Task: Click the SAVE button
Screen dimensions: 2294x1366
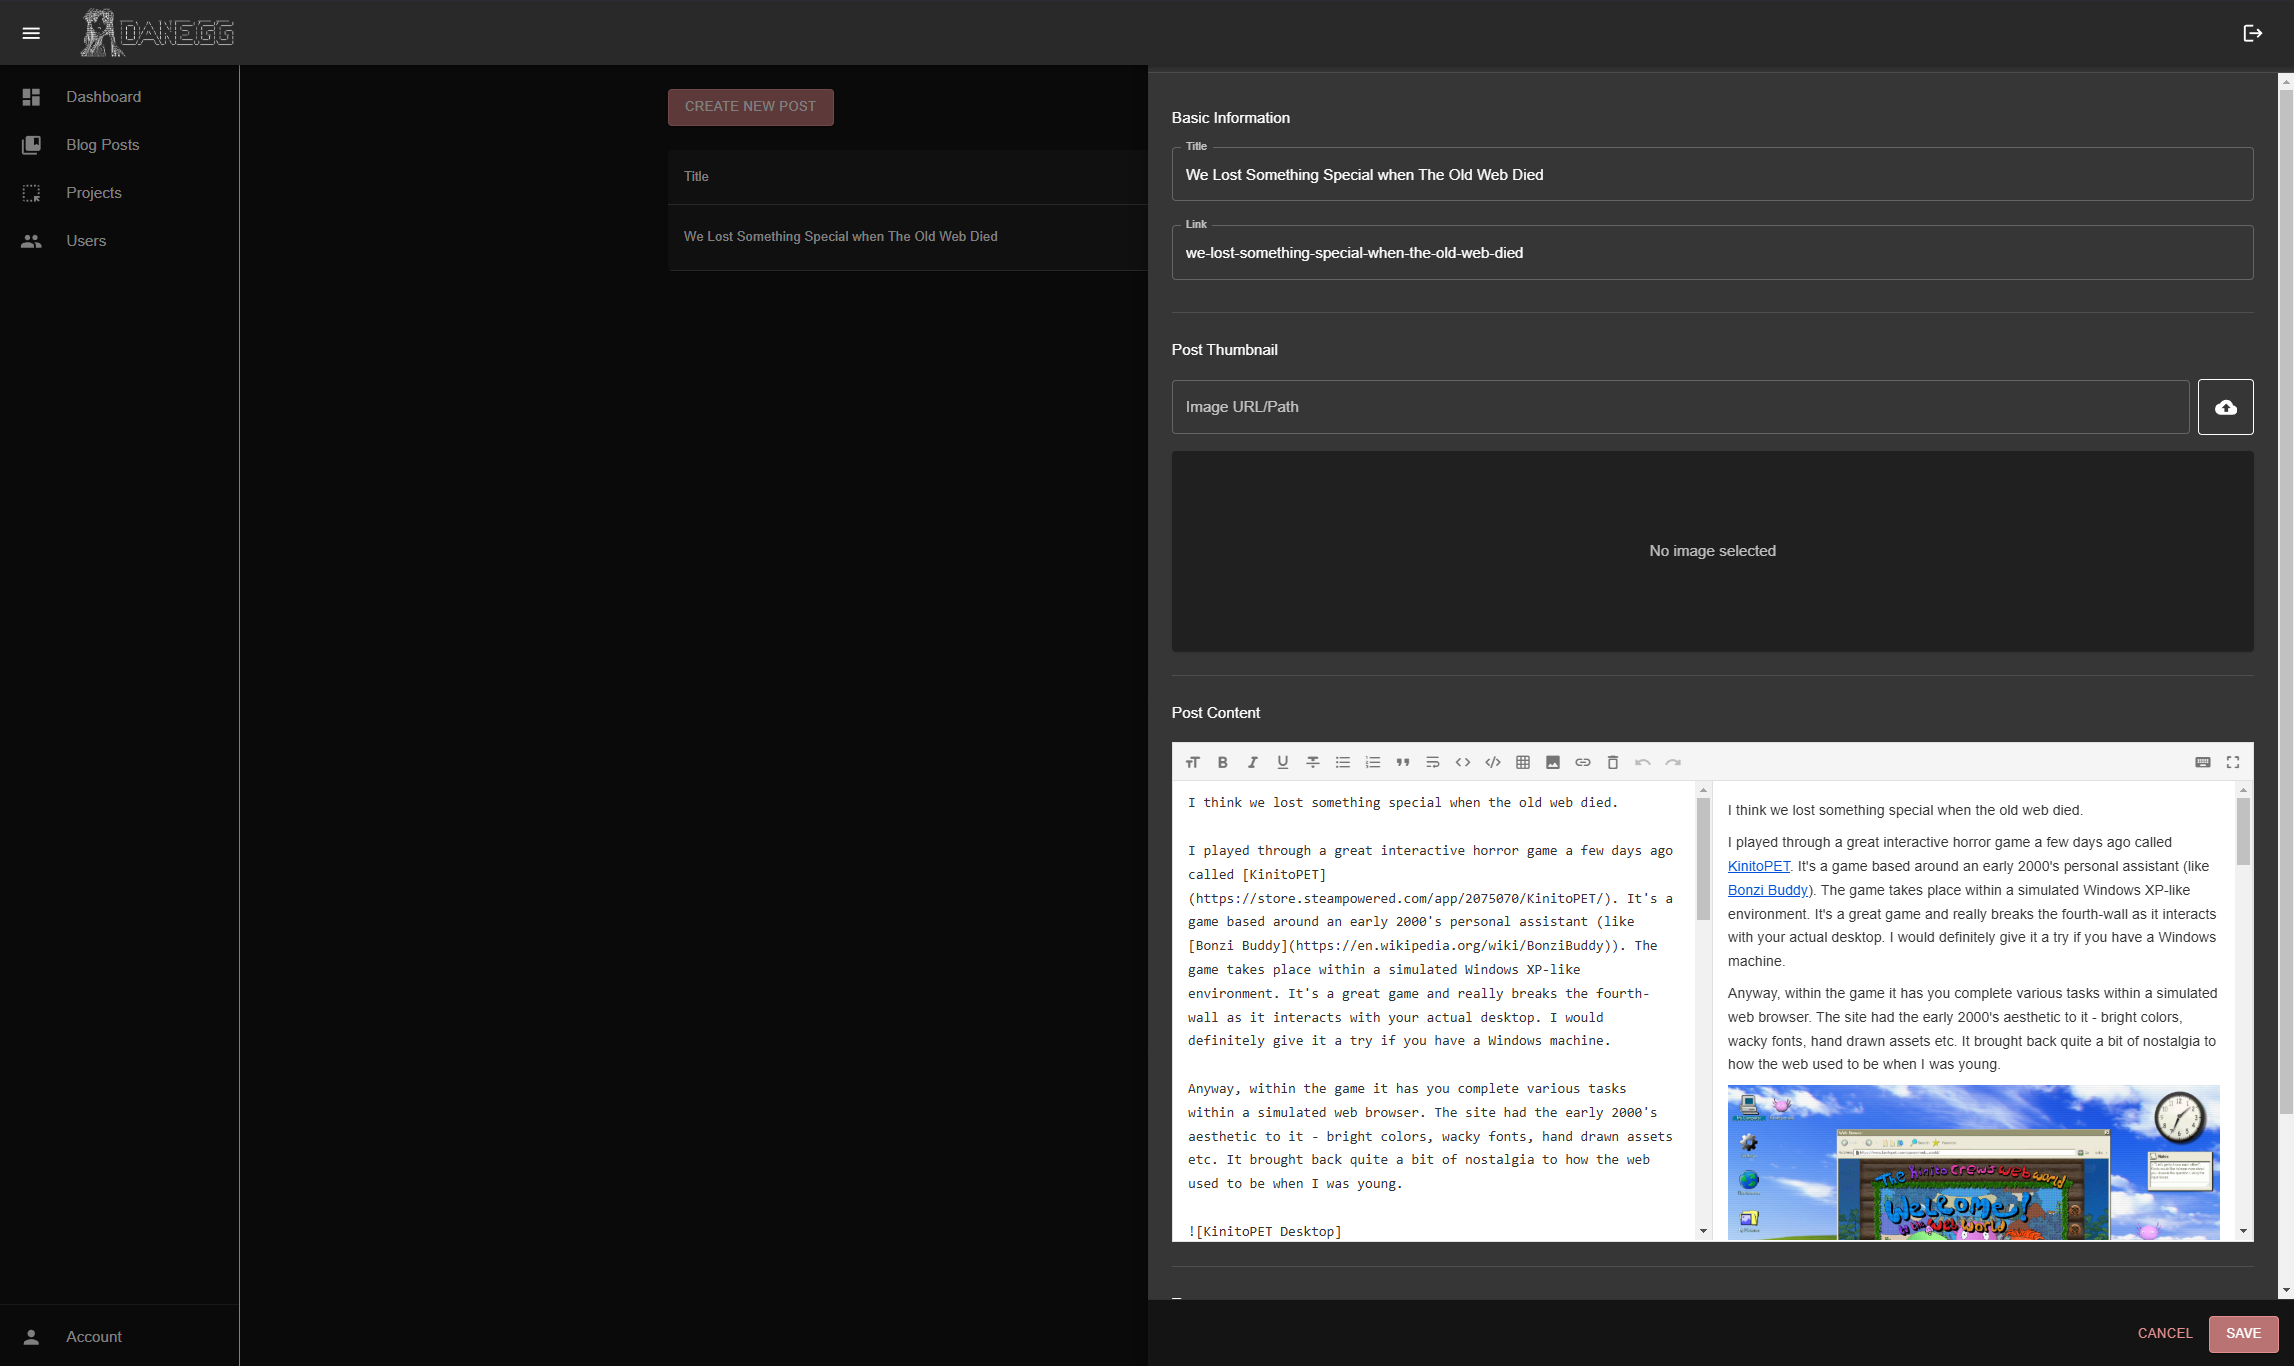Action: point(2242,1333)
